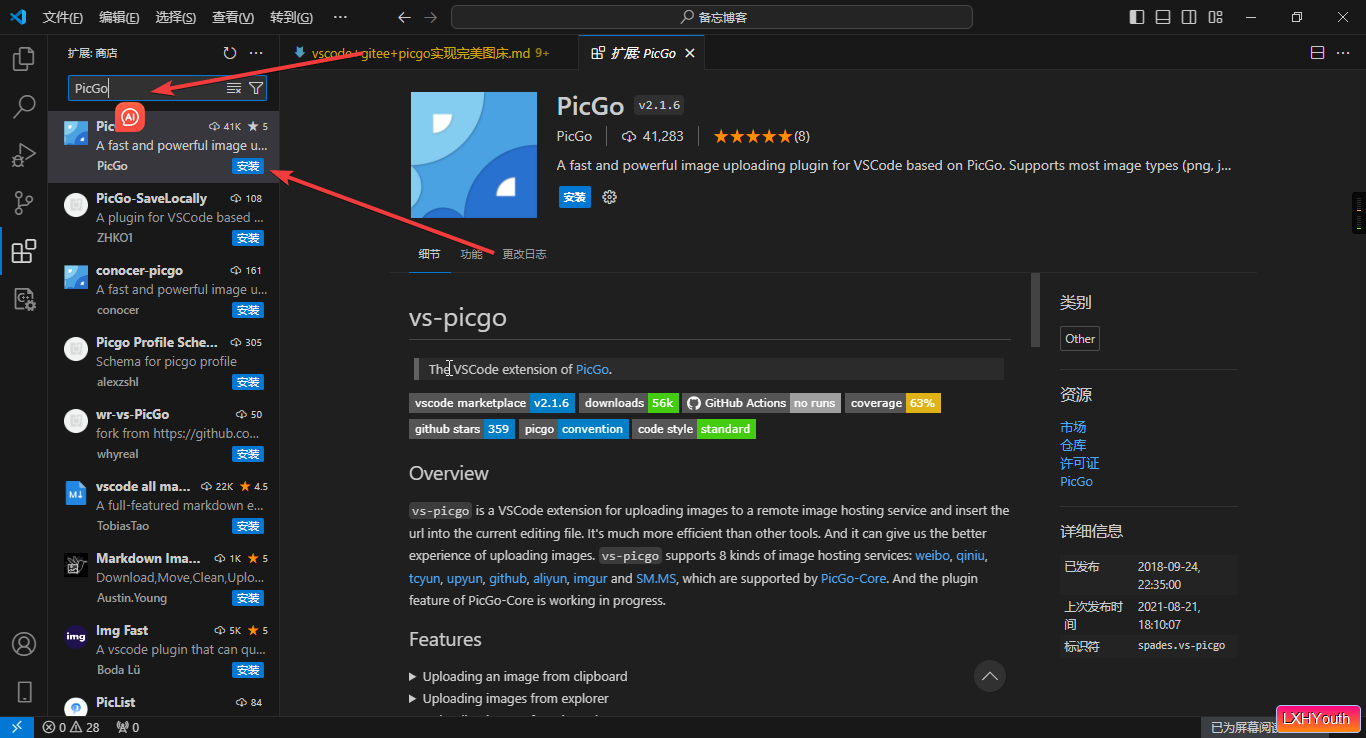
Task: Split the editor to the right
Action: 1317,52
